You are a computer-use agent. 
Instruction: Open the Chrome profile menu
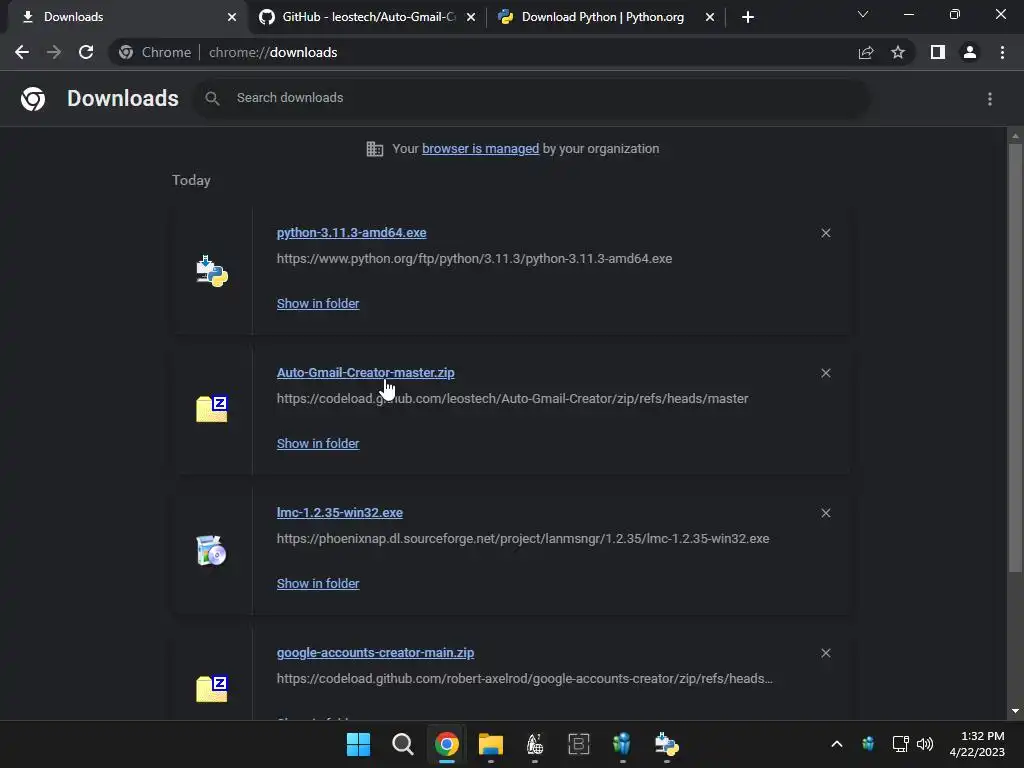coord(970,52)
